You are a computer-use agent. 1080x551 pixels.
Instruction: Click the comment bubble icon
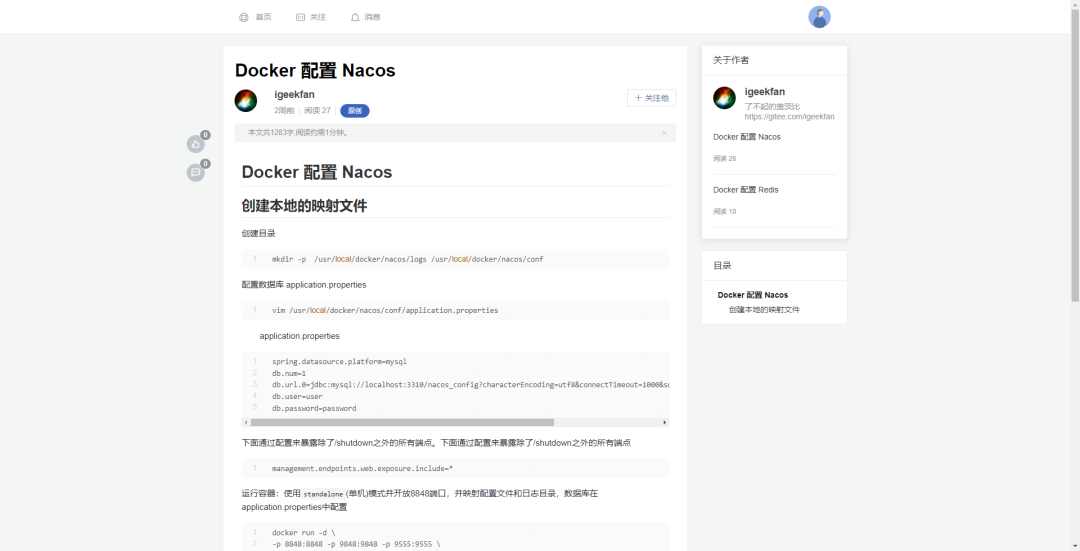coord(196,172)
